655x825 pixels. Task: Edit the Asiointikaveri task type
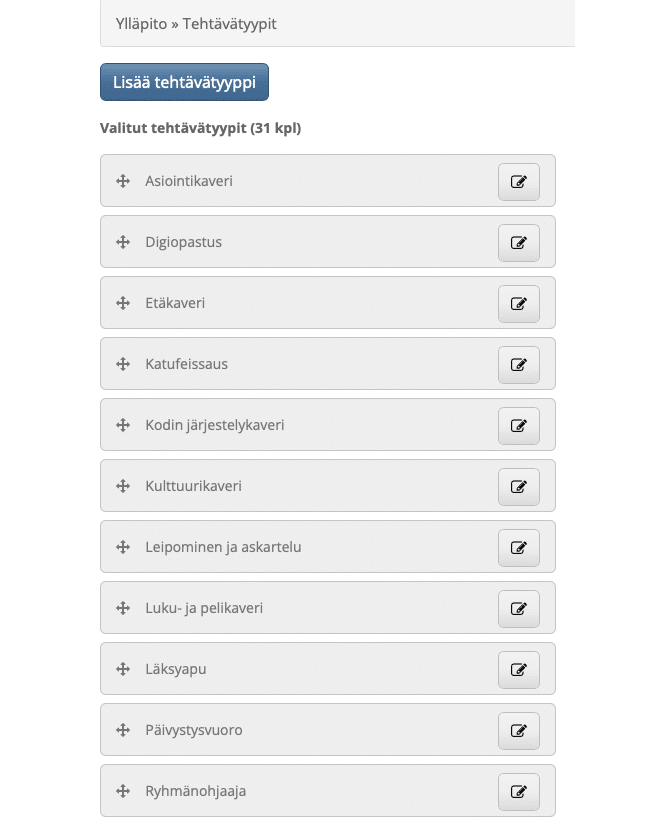pos(518,182)
